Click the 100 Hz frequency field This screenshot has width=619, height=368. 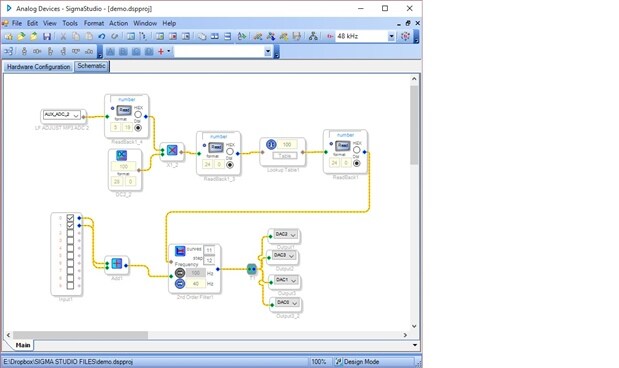coord(196,273)
